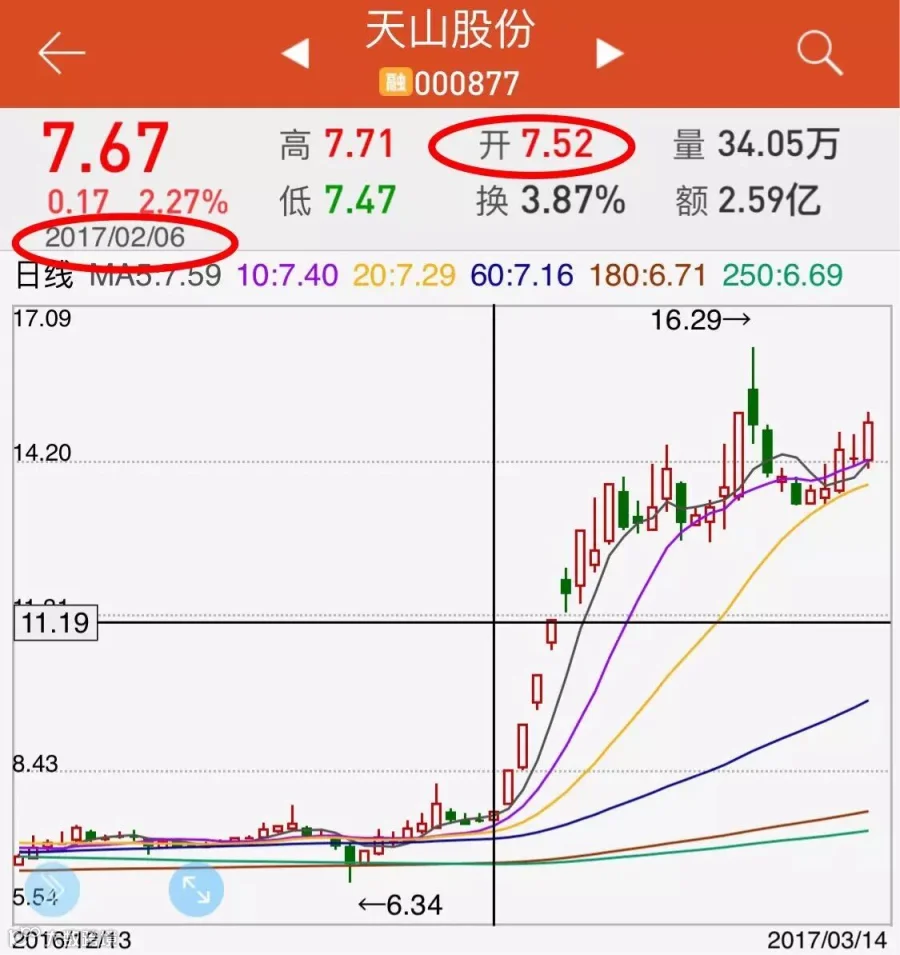The width and height of the screenshot is (900, 955).
Task: Go to previous stock with left triangle
Action: coord(296,53)
